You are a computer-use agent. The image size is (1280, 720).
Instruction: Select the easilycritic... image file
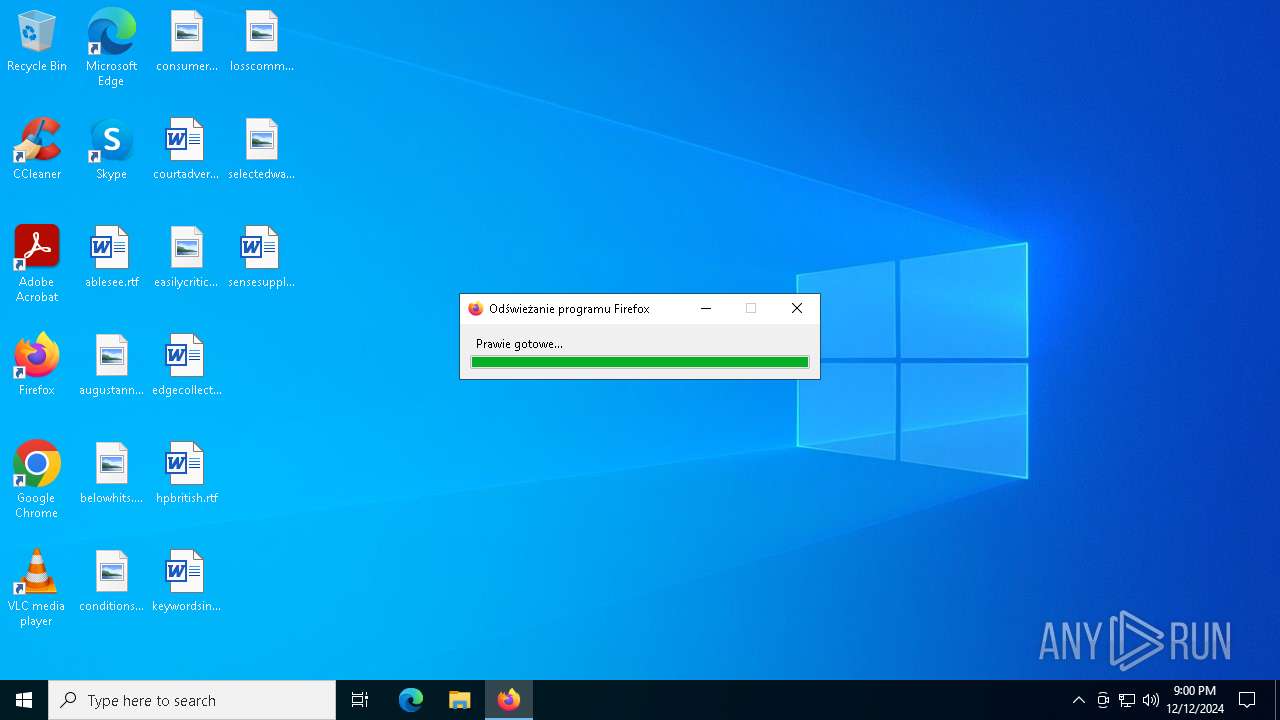186,257
